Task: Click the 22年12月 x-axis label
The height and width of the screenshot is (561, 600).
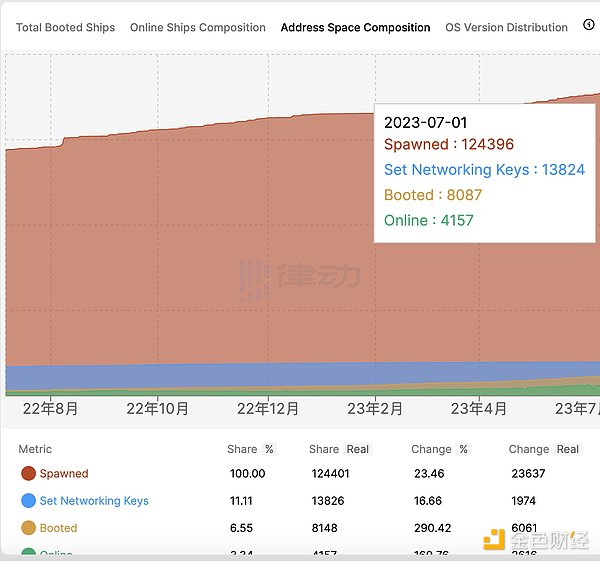Action: pos(268,409)
